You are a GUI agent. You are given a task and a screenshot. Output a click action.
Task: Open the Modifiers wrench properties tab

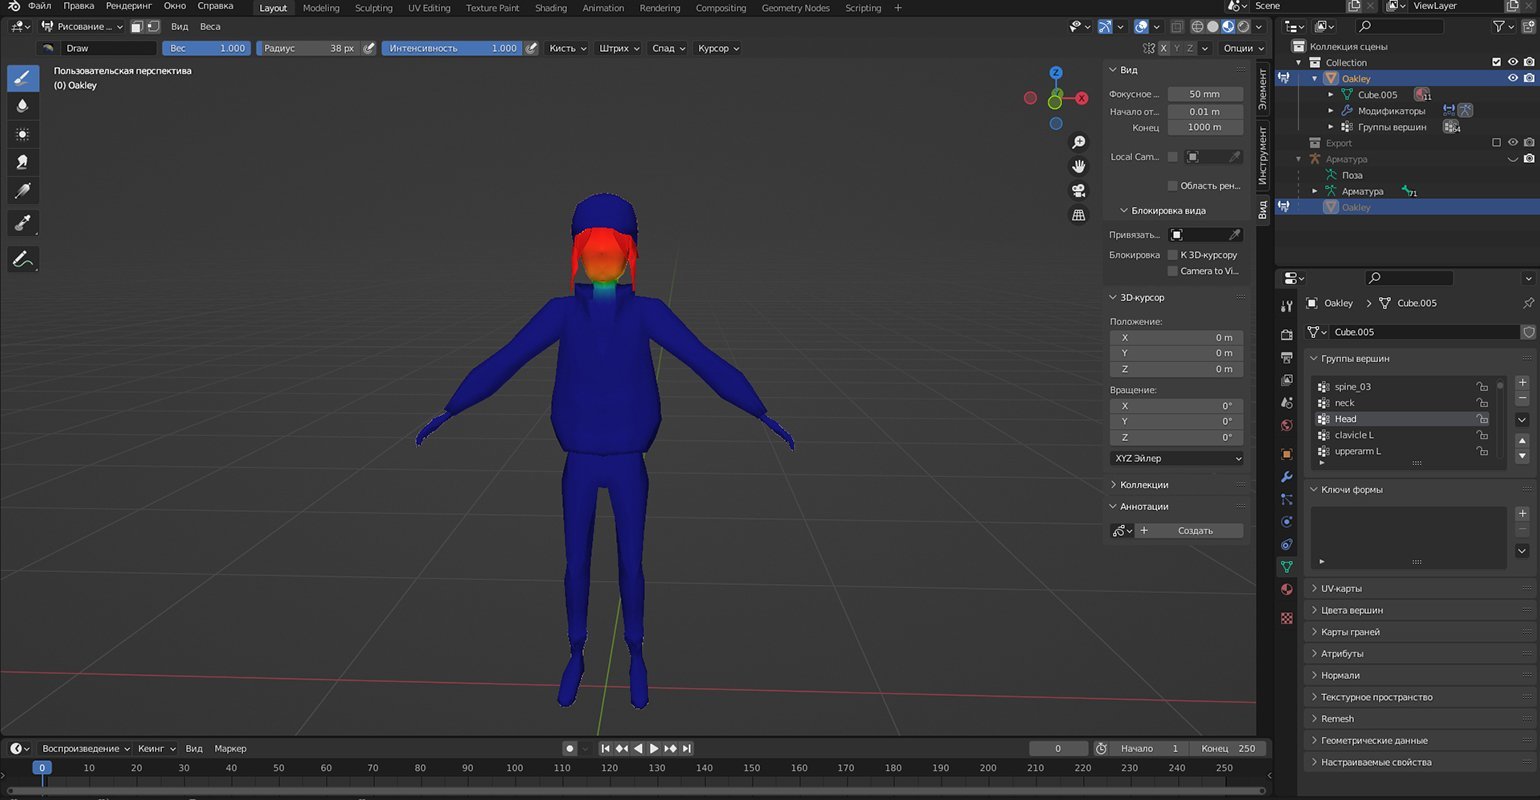pyautogui.click(x=1287, y=477)
